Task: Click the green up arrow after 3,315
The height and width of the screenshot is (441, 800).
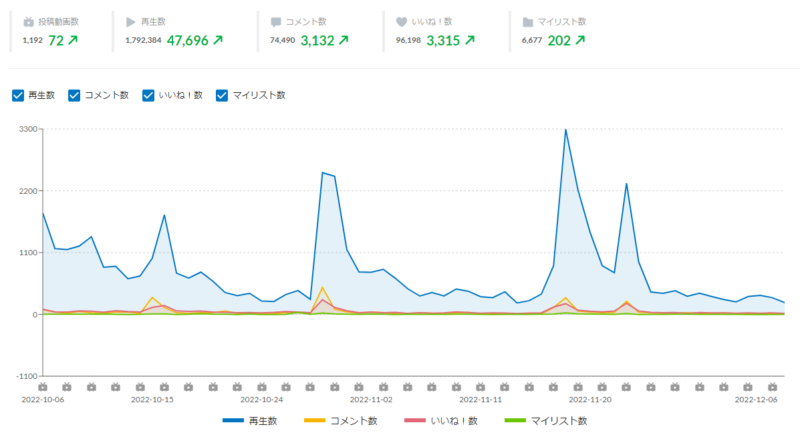Action: tap(470, 40)
